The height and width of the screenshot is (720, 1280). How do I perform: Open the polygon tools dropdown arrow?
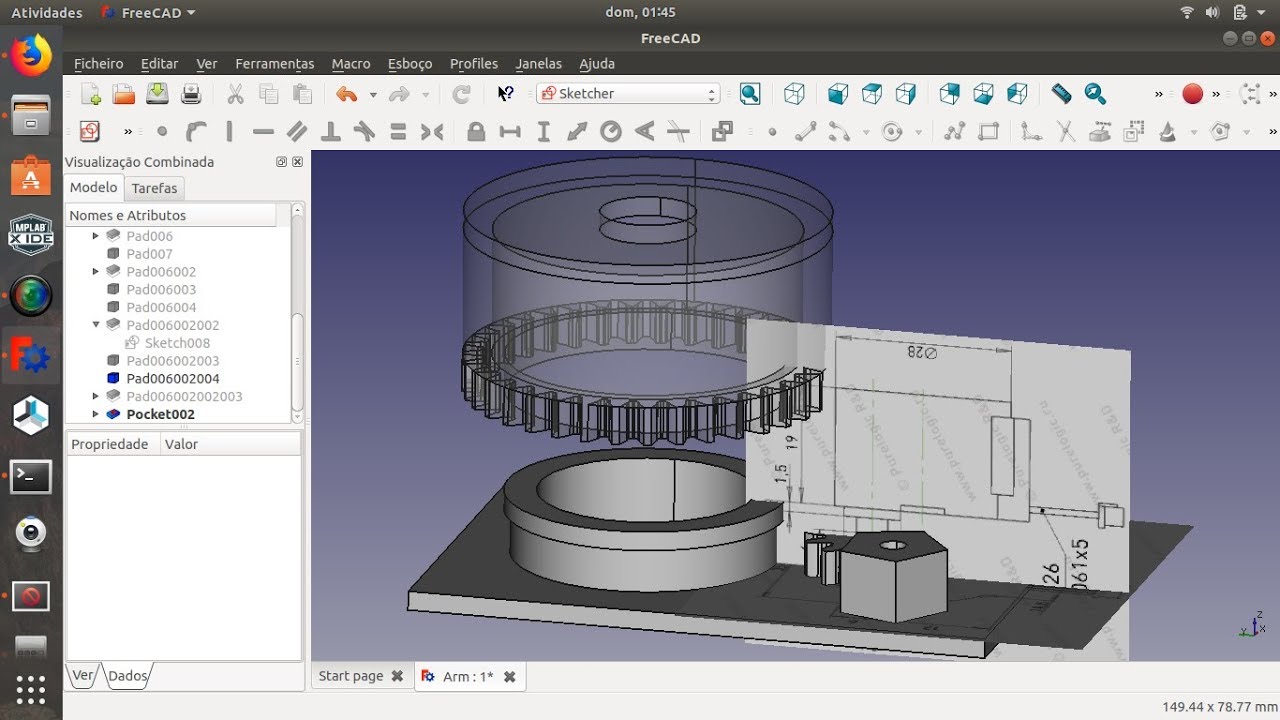pos(1246,132)
